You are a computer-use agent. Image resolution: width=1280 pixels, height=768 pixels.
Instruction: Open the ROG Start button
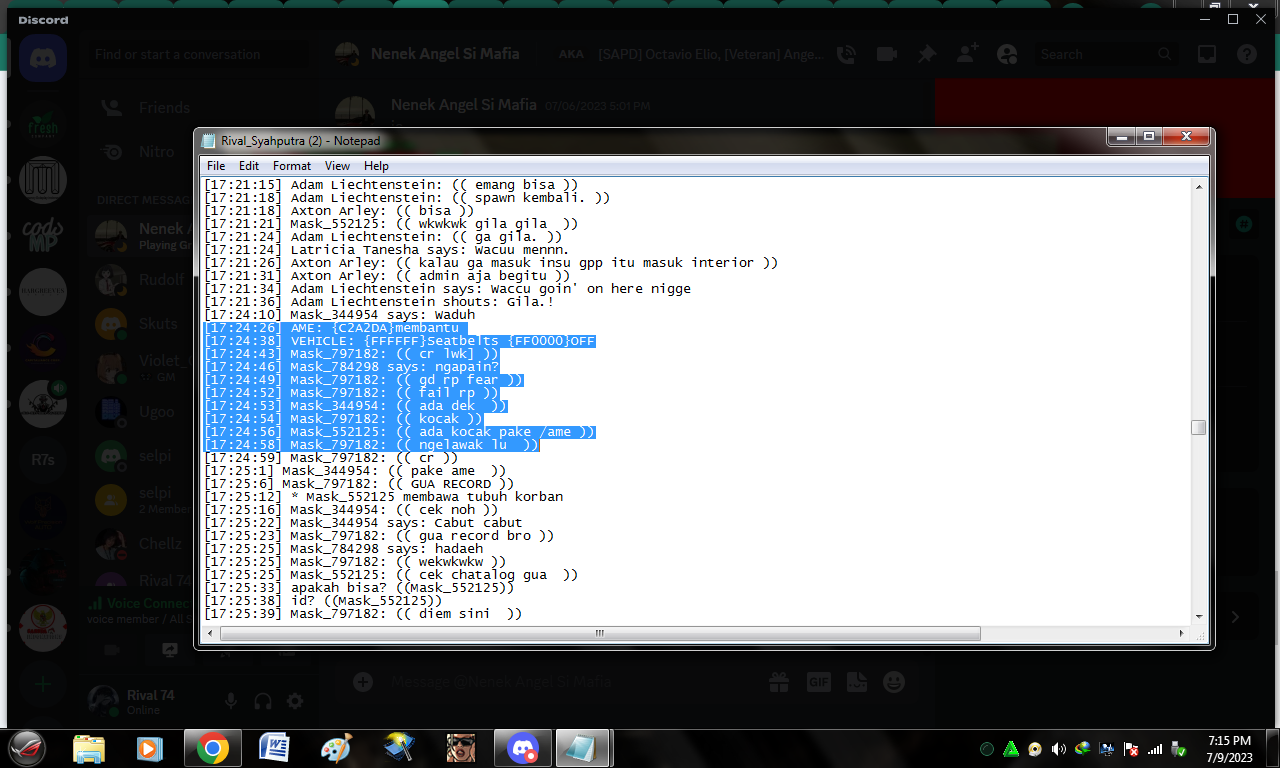click(27, 748)
